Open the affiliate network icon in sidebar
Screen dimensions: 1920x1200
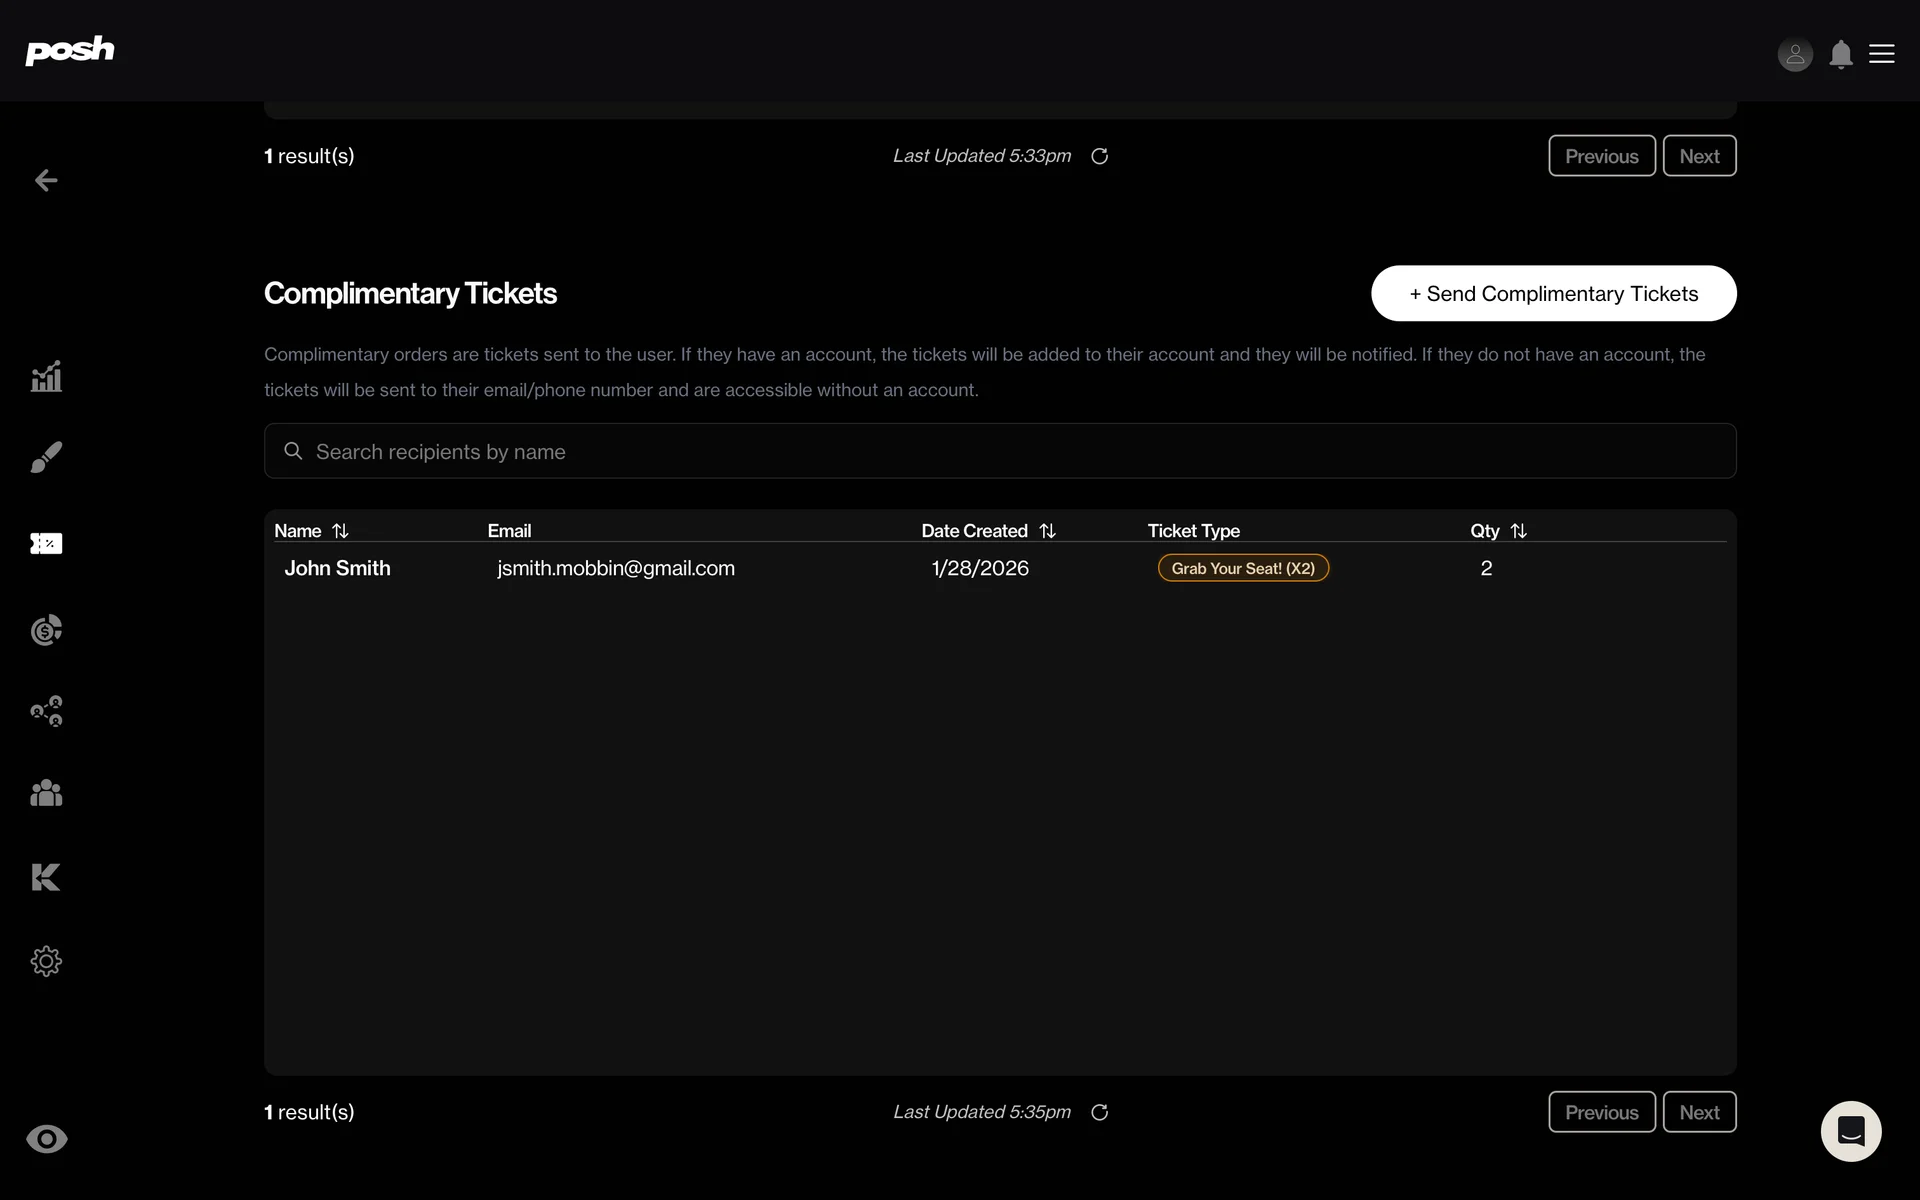[46, 711]
